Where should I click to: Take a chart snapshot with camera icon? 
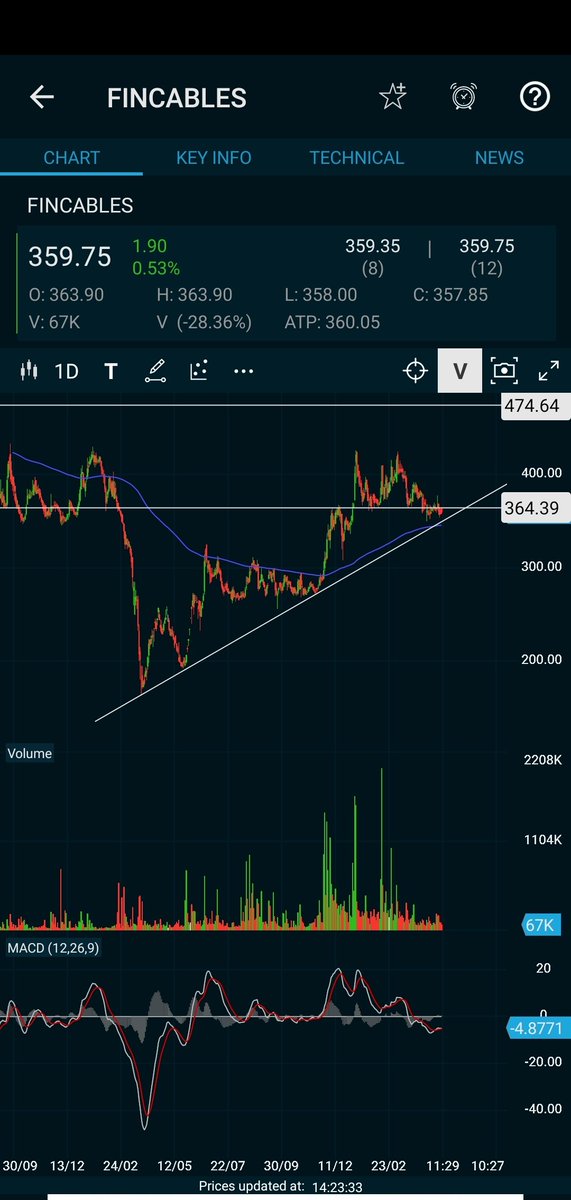tap(504, 371)
